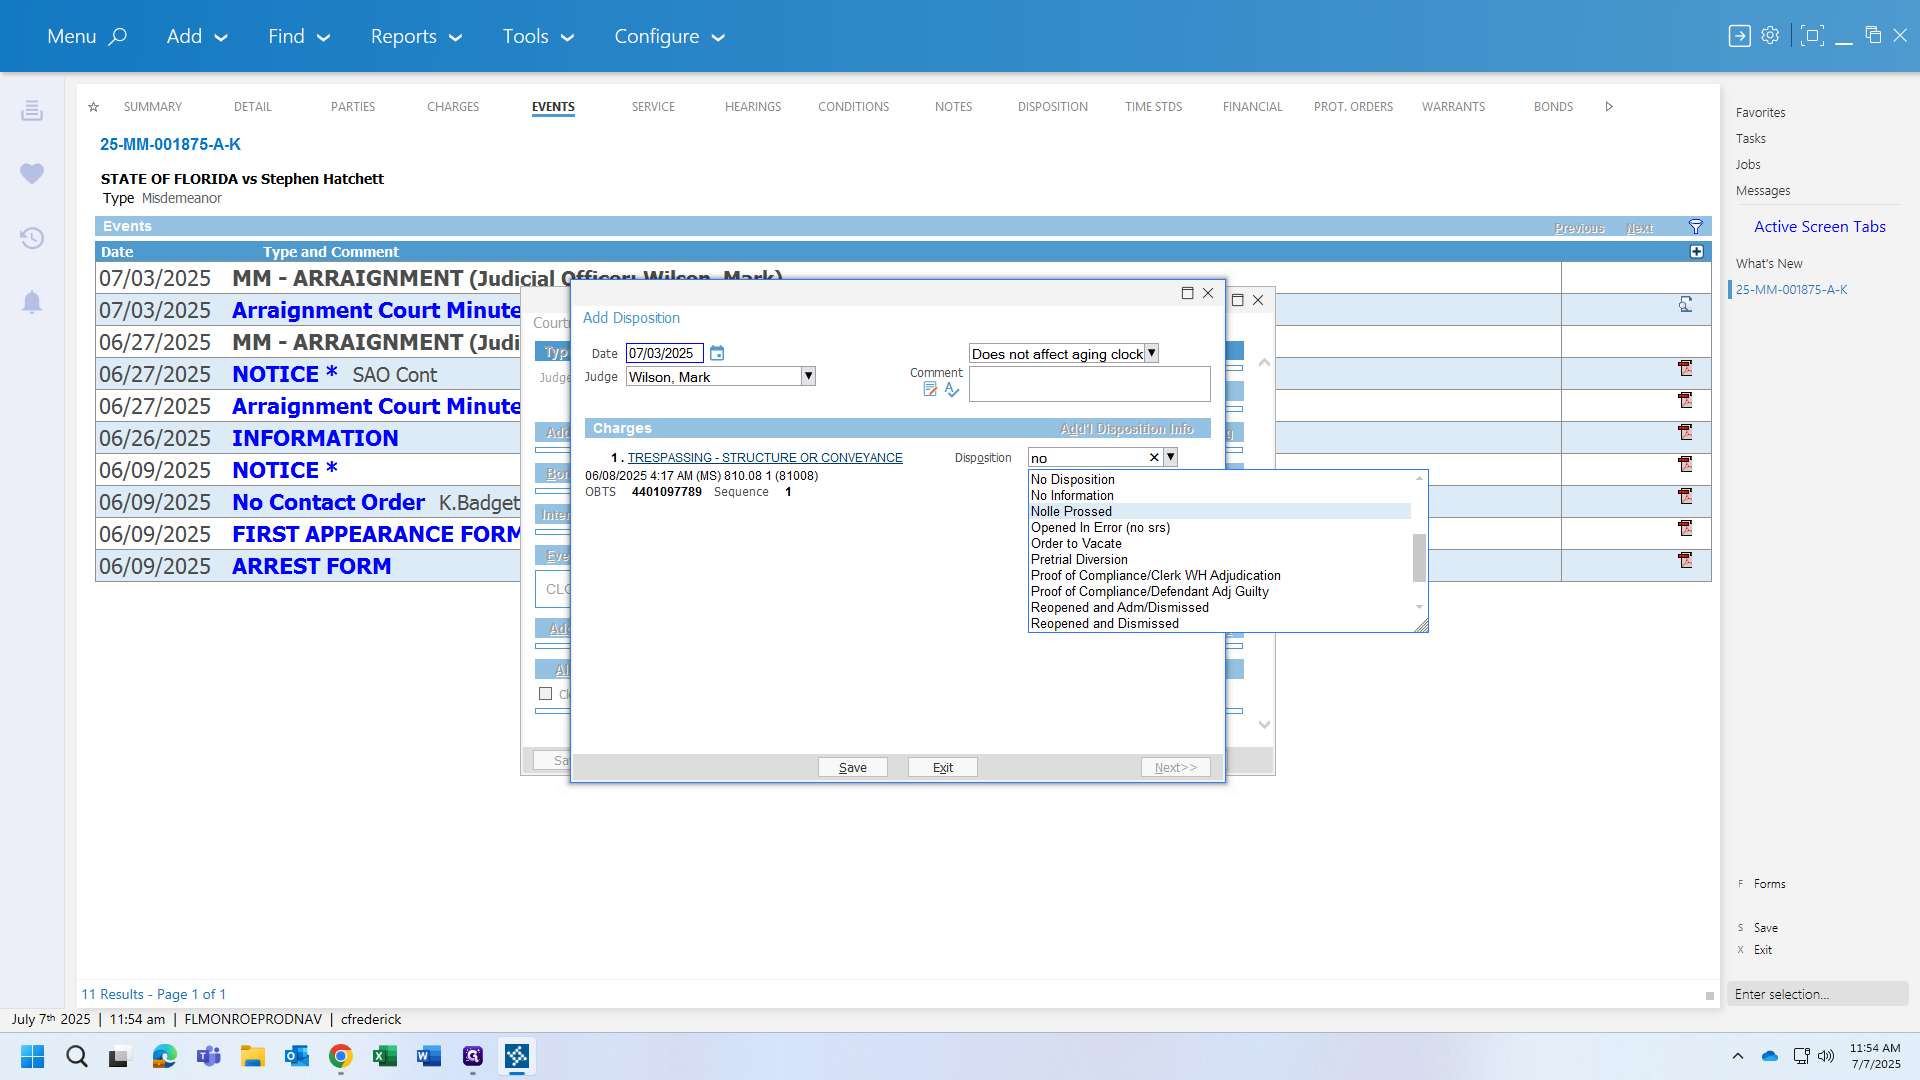Open the settings gear in header
The height and width of the screenshot is (1080, 1920).
pos(1770,35)
